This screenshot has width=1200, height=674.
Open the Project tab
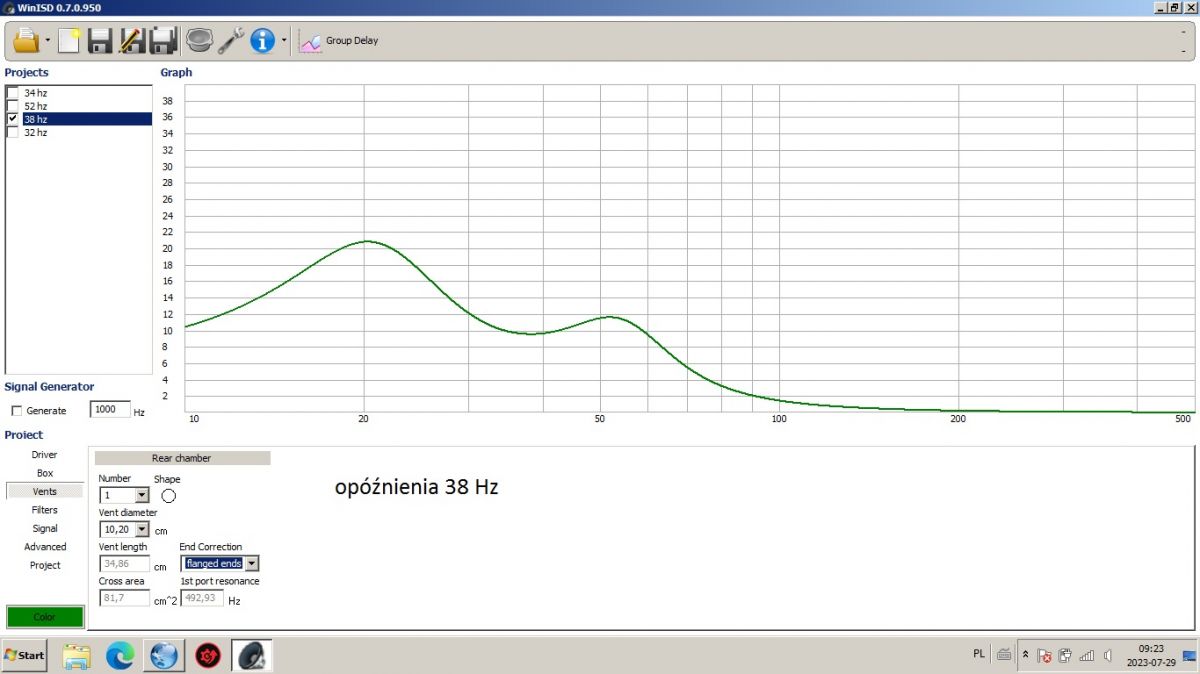[x=44, y=565]
